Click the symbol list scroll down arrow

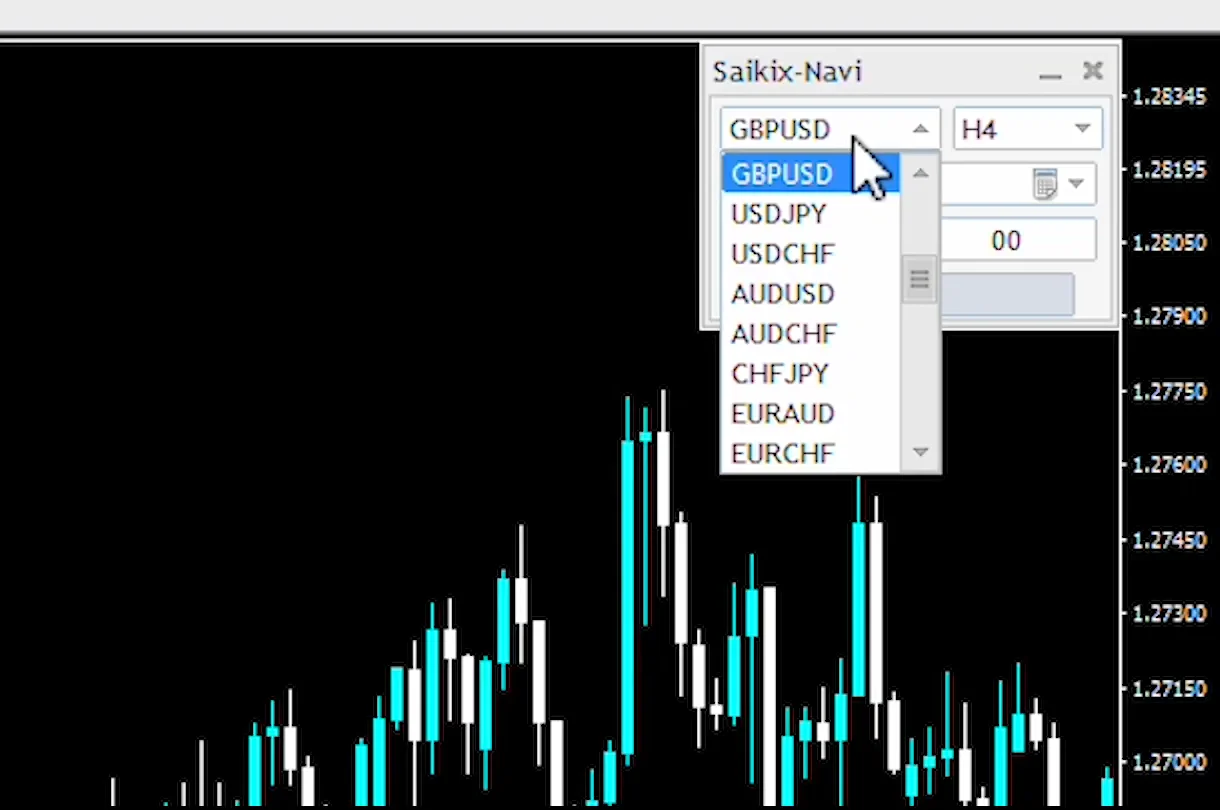[x=920, y=452]
